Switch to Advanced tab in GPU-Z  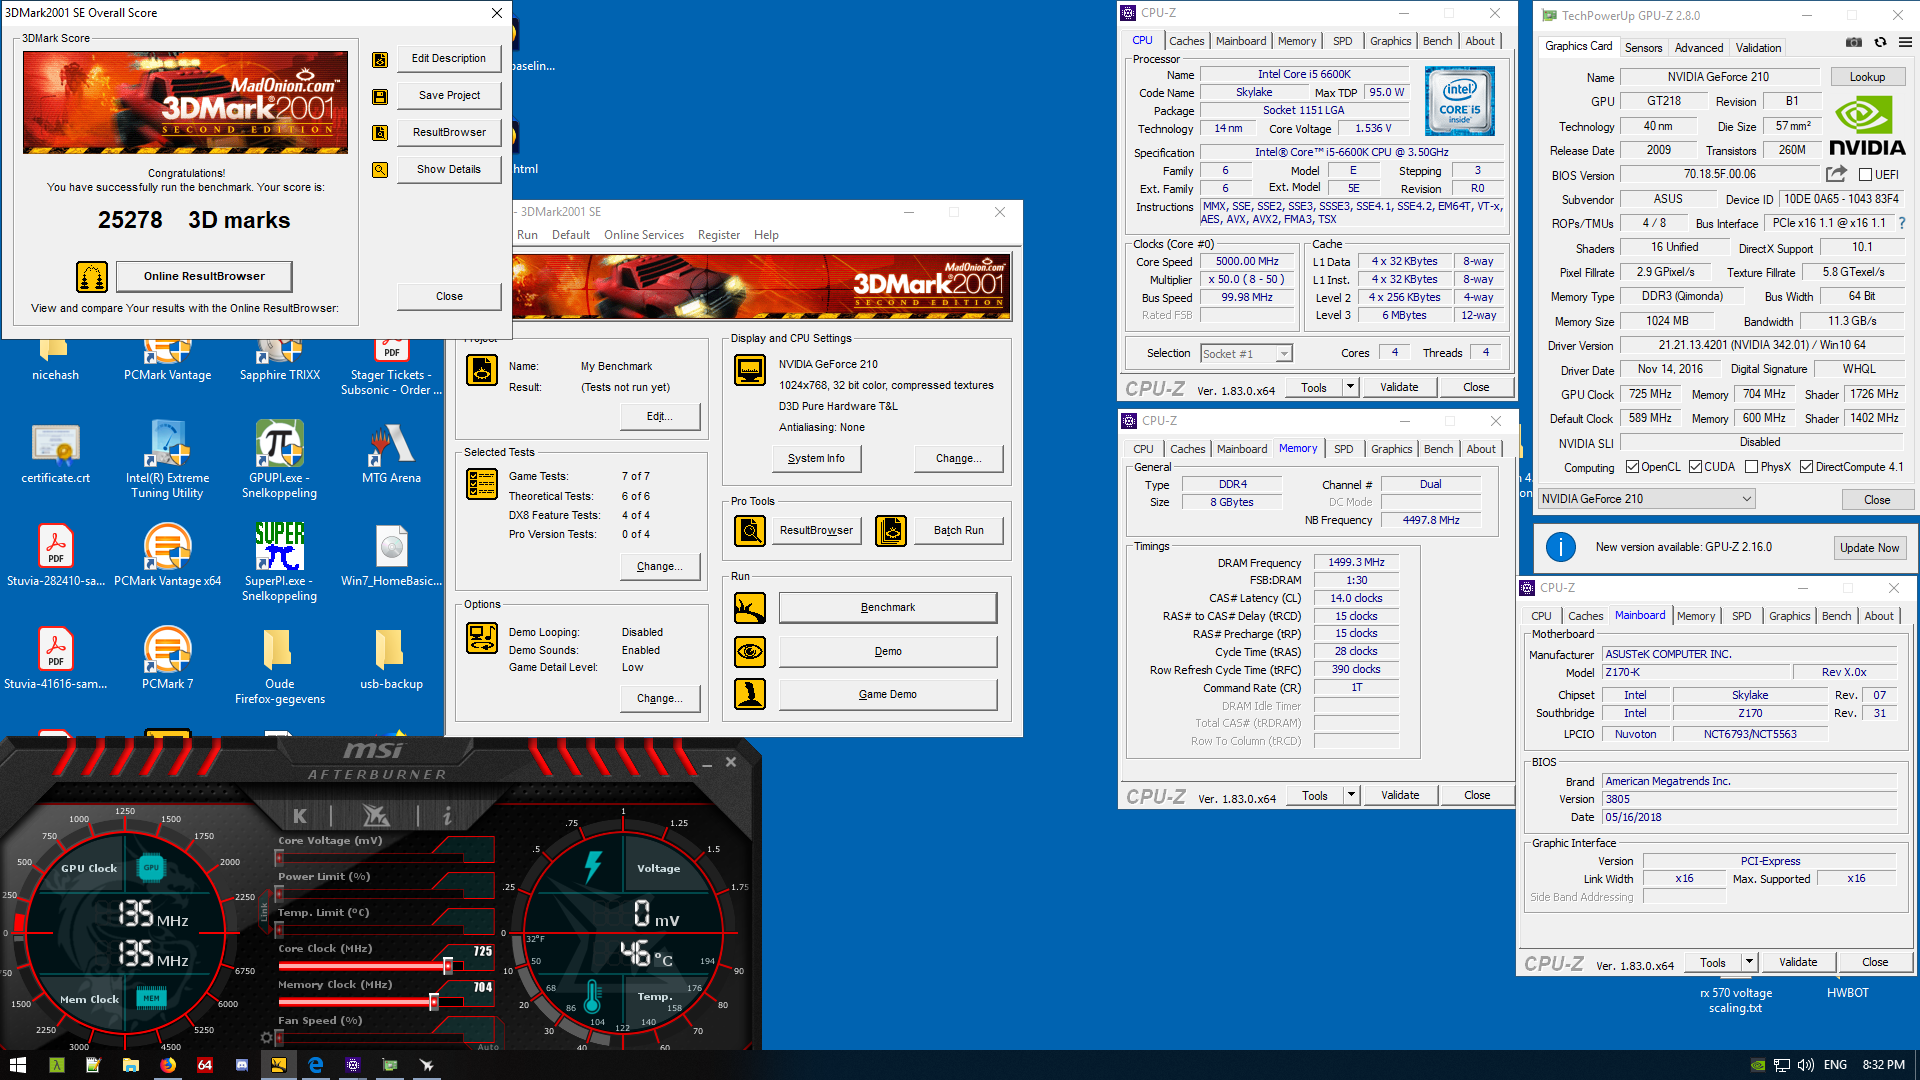coord(1699,48)
